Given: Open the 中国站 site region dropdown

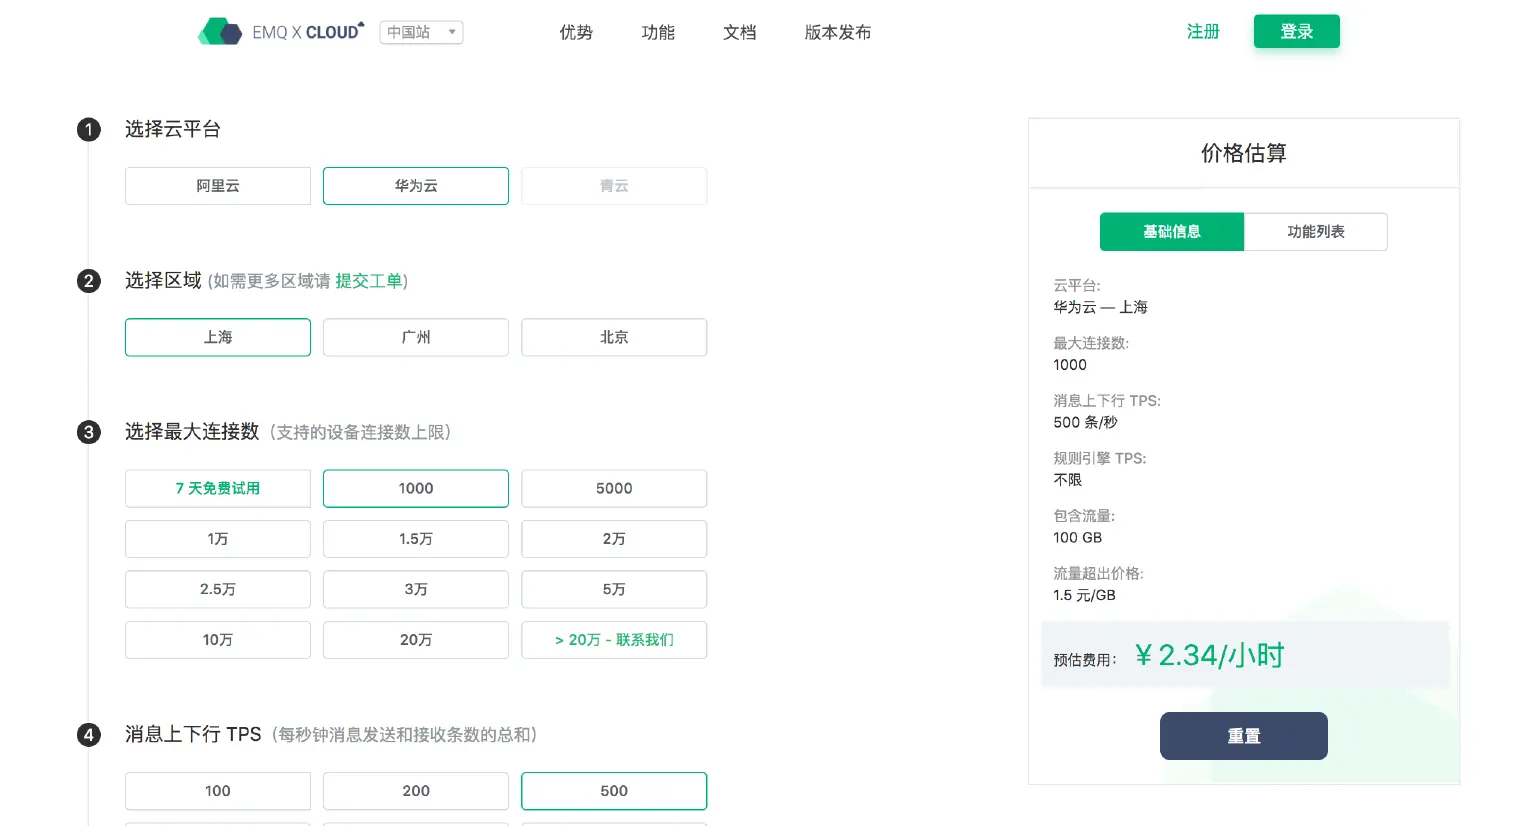Looking at the screenshot, I should [x=420, y=31].
